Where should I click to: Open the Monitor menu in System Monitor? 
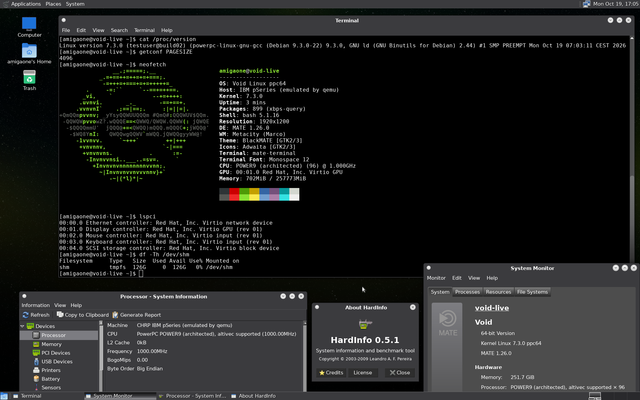(x=436, y=278)
